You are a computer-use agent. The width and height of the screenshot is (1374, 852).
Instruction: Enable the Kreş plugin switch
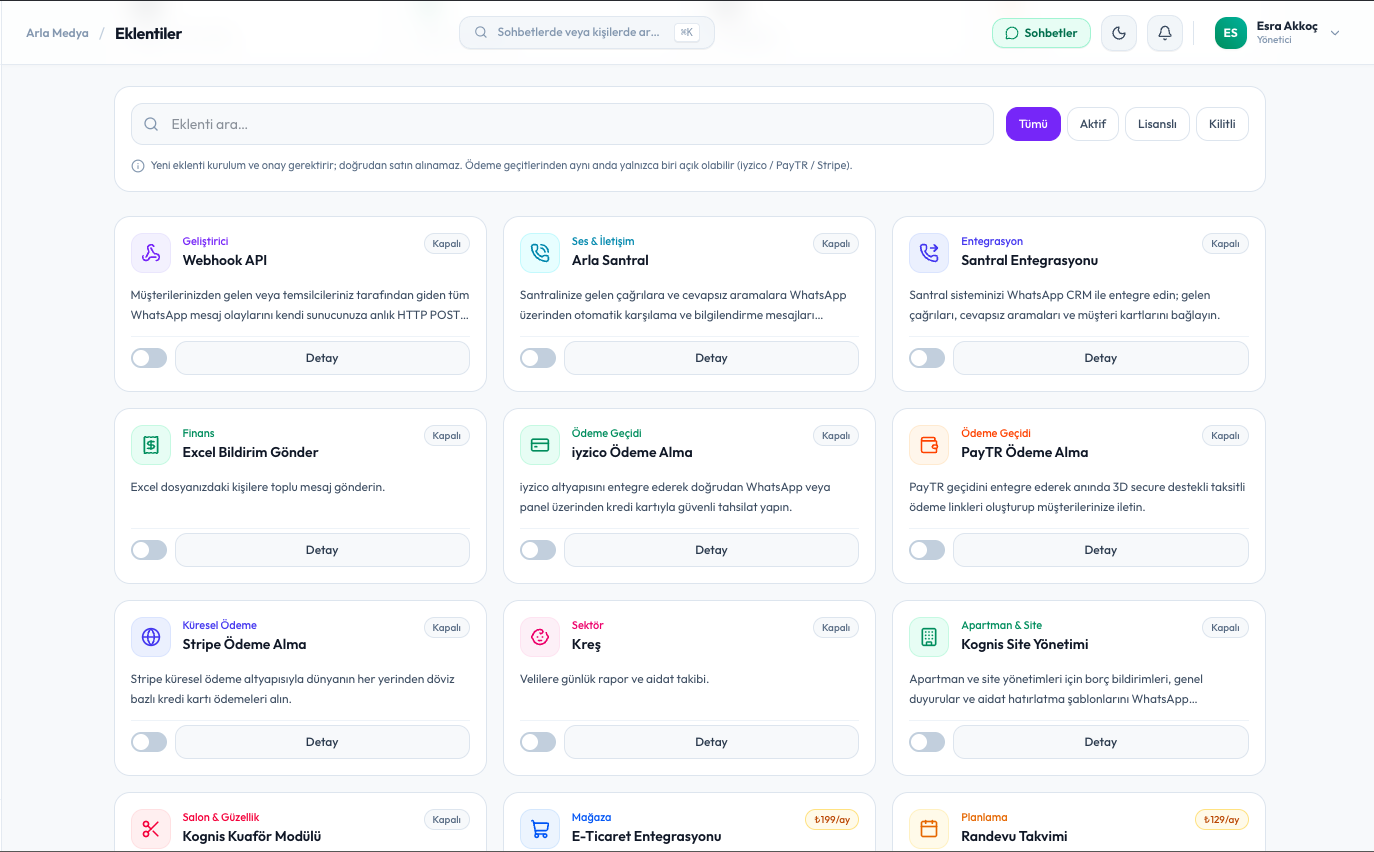tap(538, 742)
